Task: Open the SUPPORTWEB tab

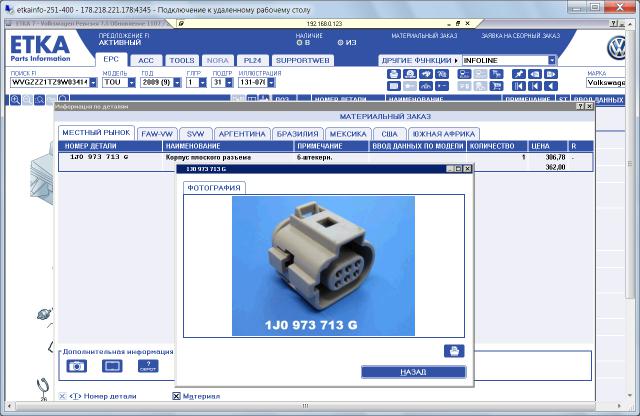Action: pos(302,60)
